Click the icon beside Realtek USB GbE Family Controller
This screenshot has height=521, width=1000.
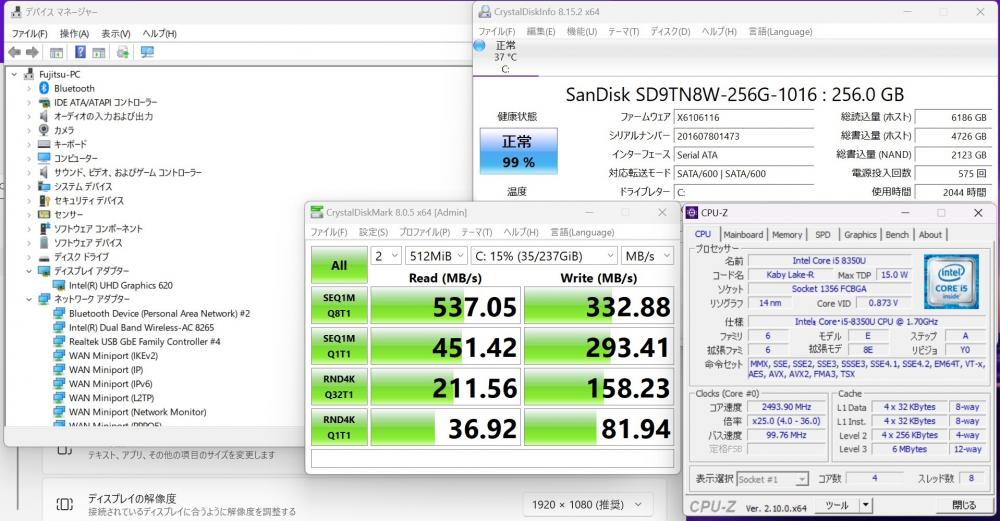(x=59, y=341)
